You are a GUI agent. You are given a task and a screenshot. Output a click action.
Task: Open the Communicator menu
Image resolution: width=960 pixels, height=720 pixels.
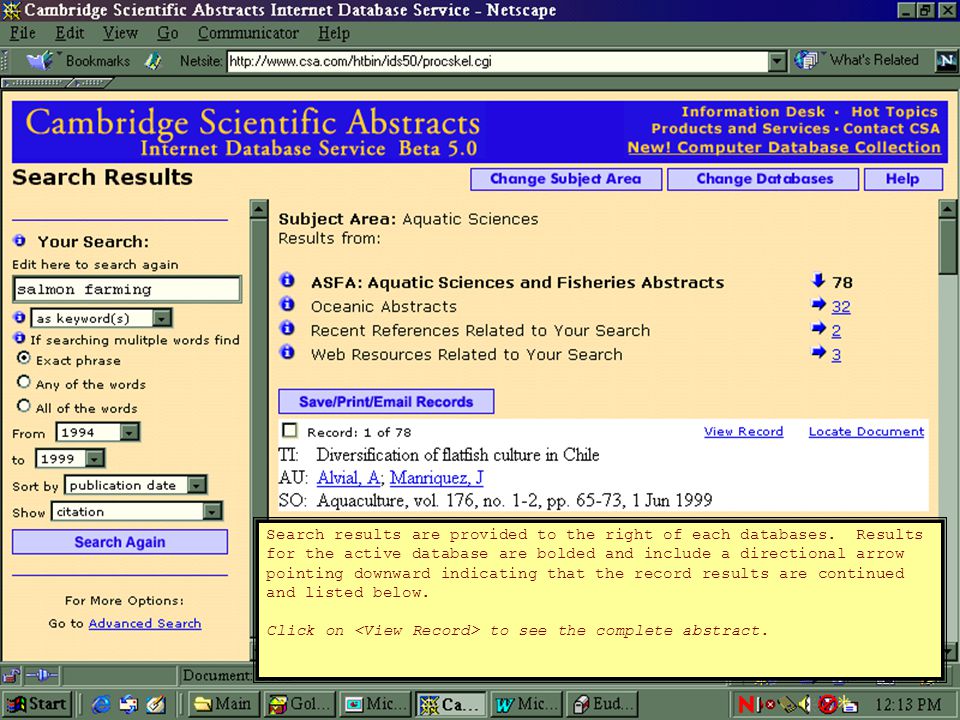248,33
